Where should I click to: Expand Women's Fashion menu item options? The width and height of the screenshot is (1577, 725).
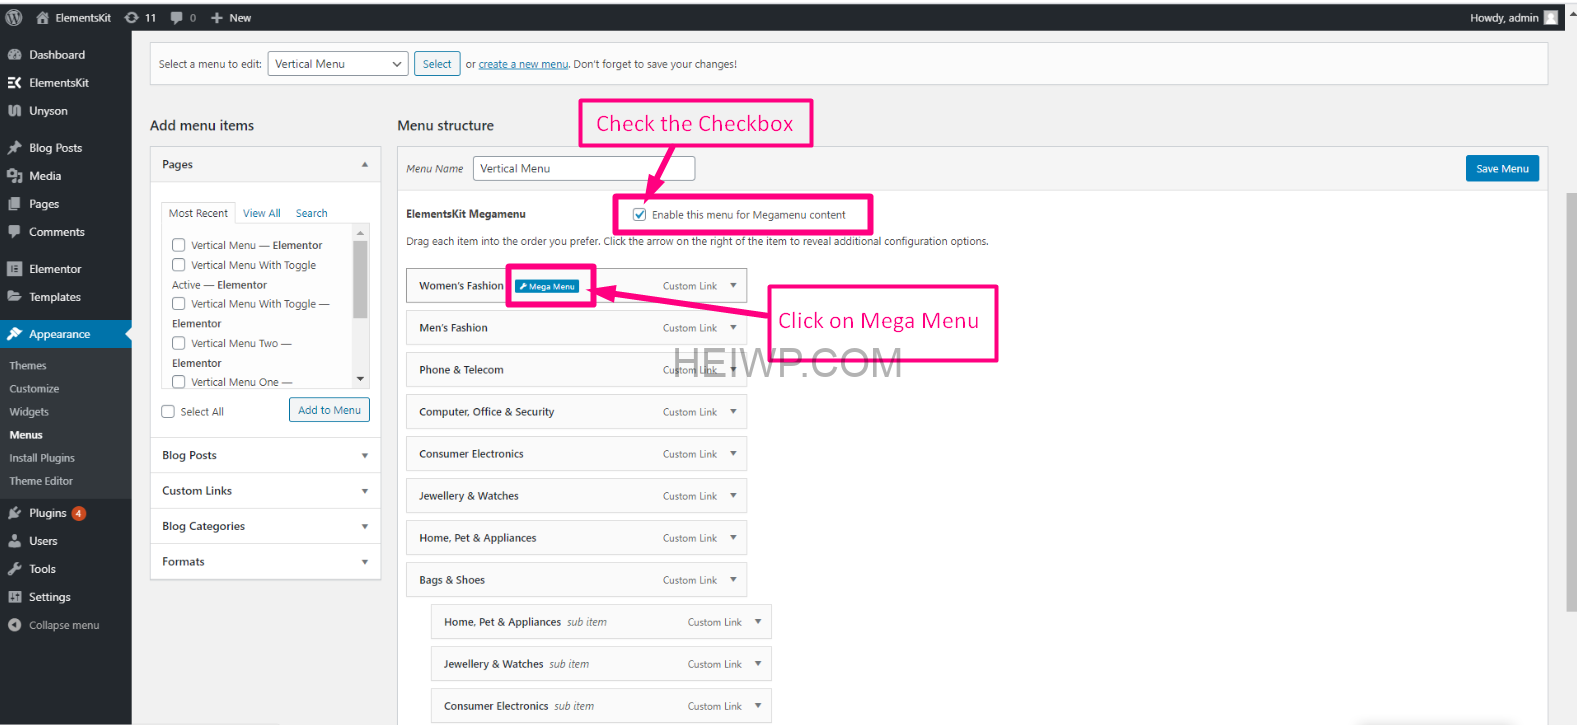click(x=733, y=286)
